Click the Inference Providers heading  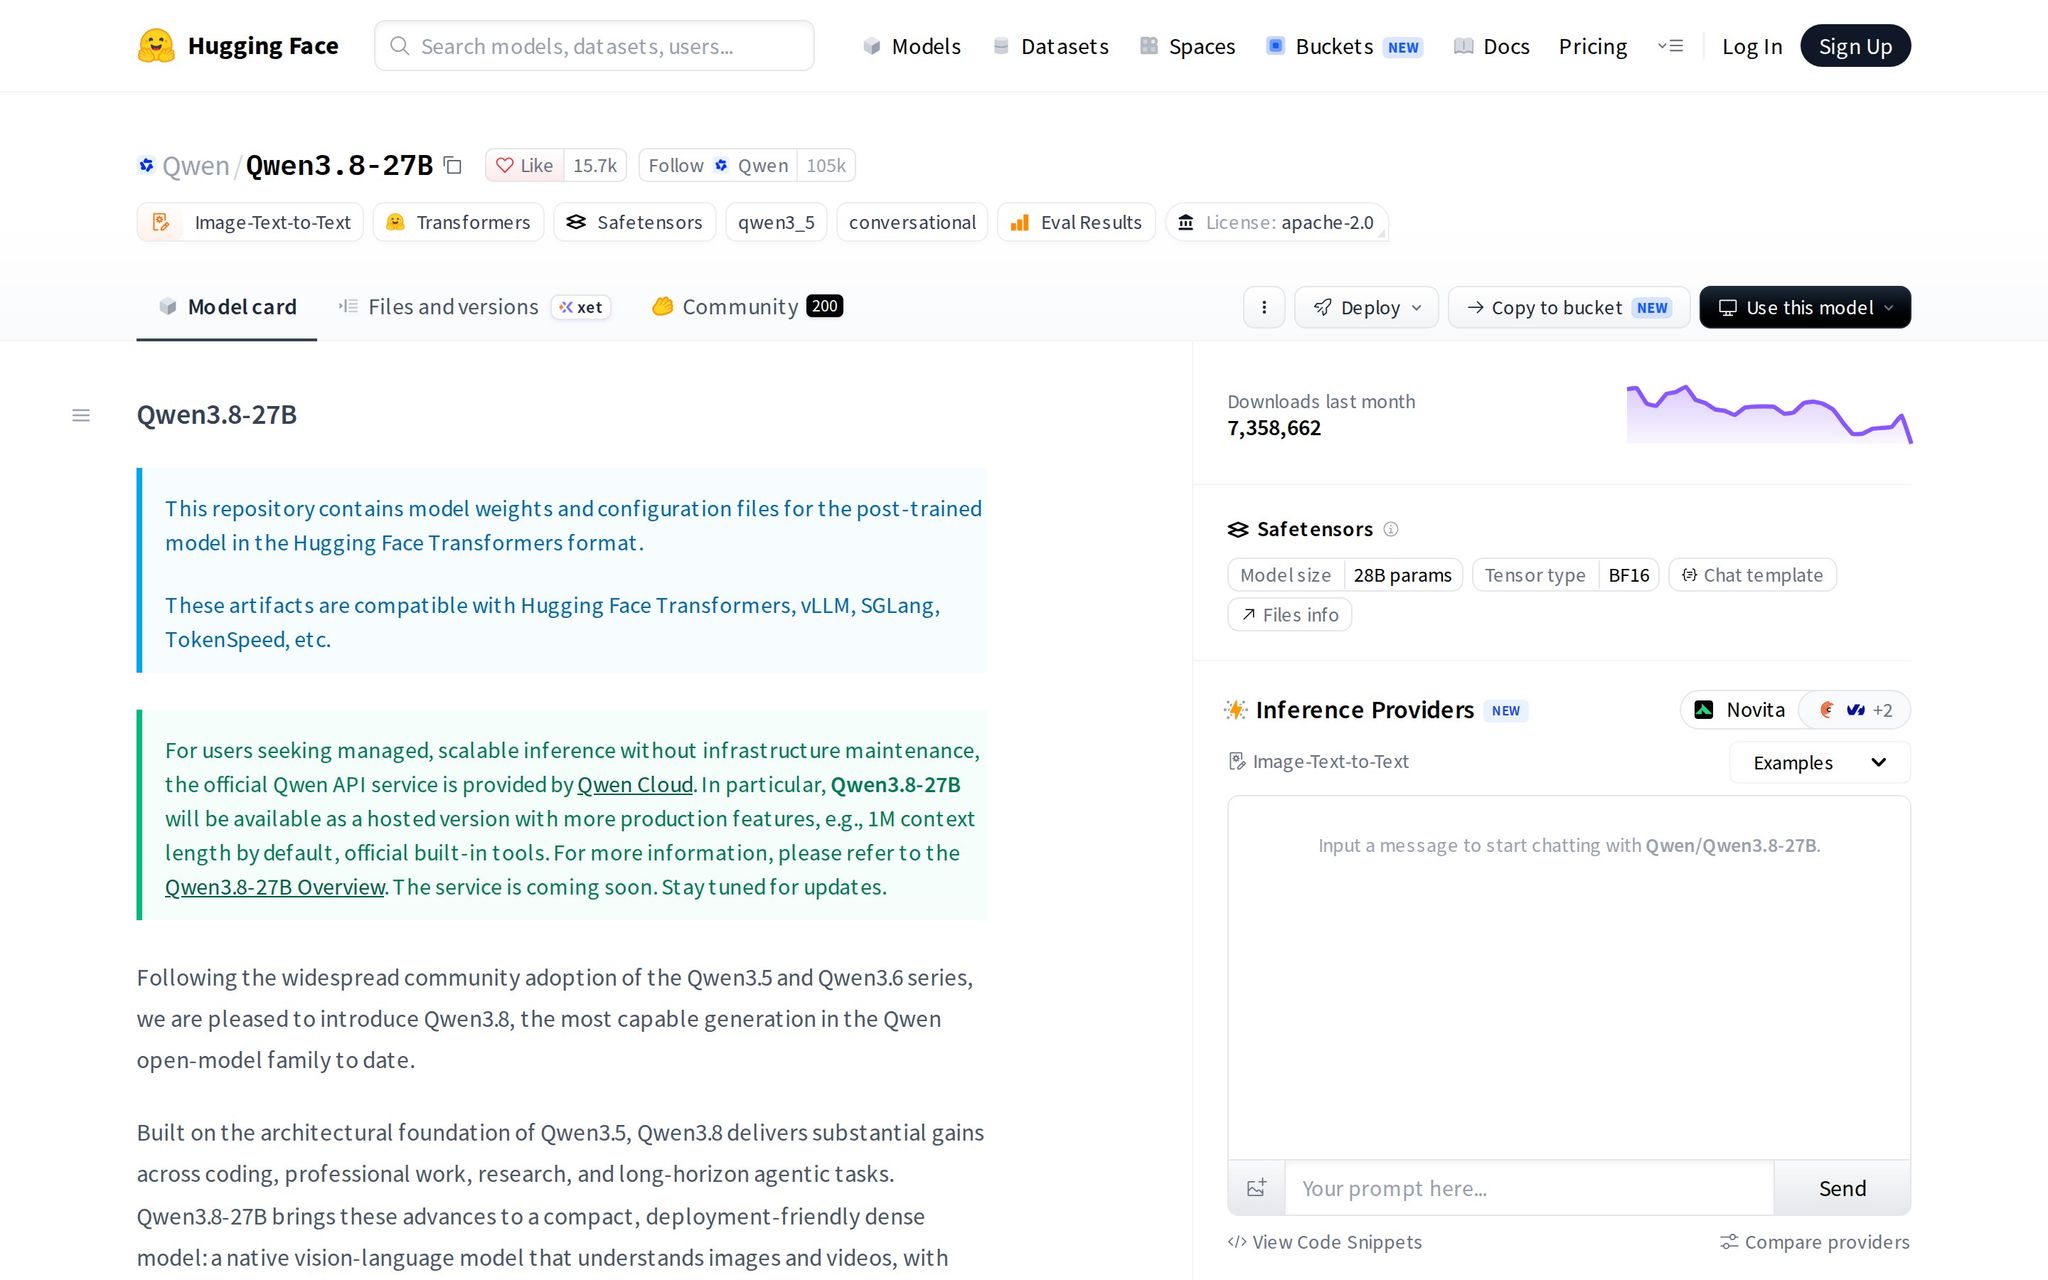click(x=1365, y=710)
